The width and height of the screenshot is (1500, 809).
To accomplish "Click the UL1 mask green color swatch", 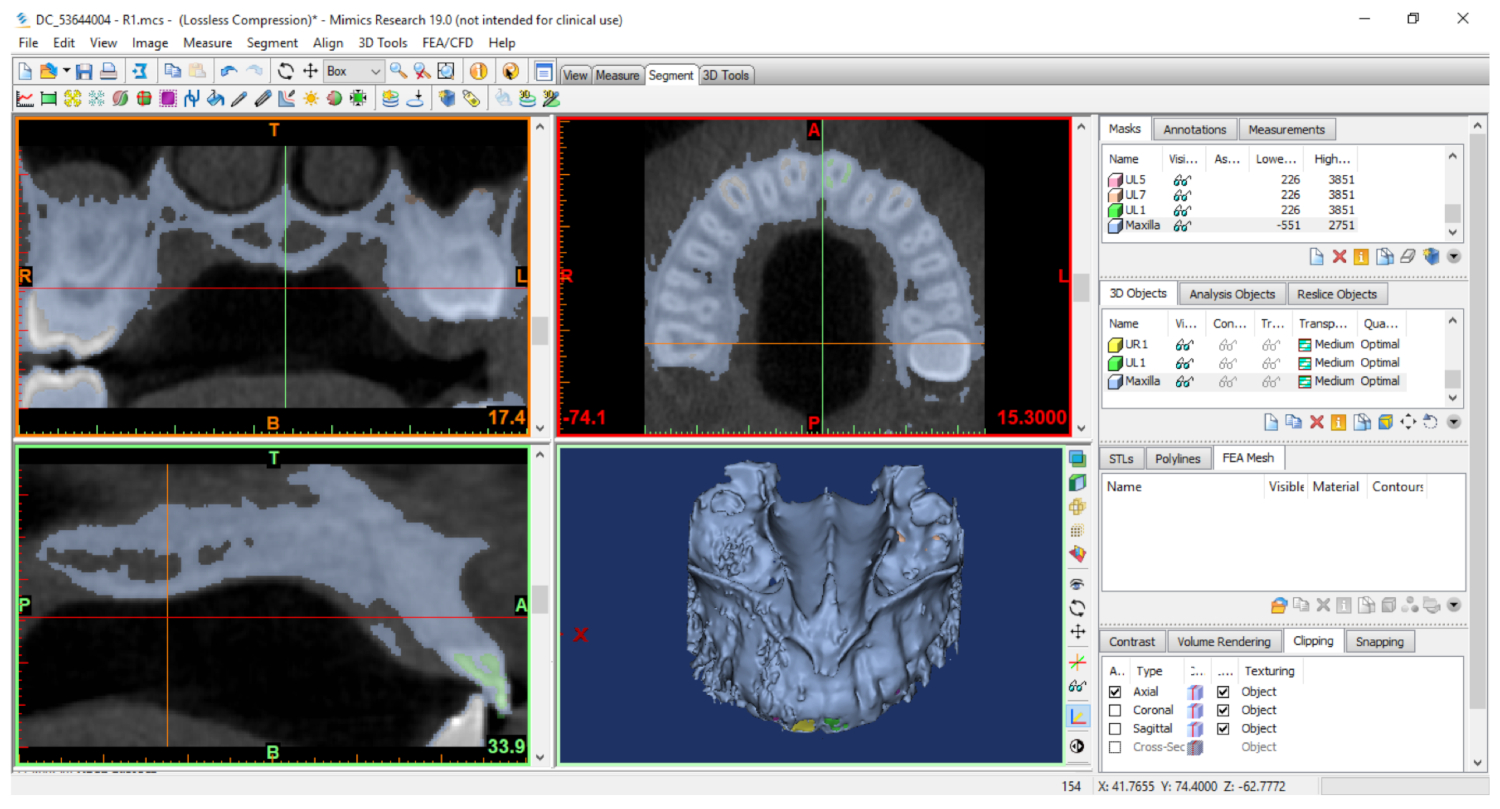I will click(1115, 211).
